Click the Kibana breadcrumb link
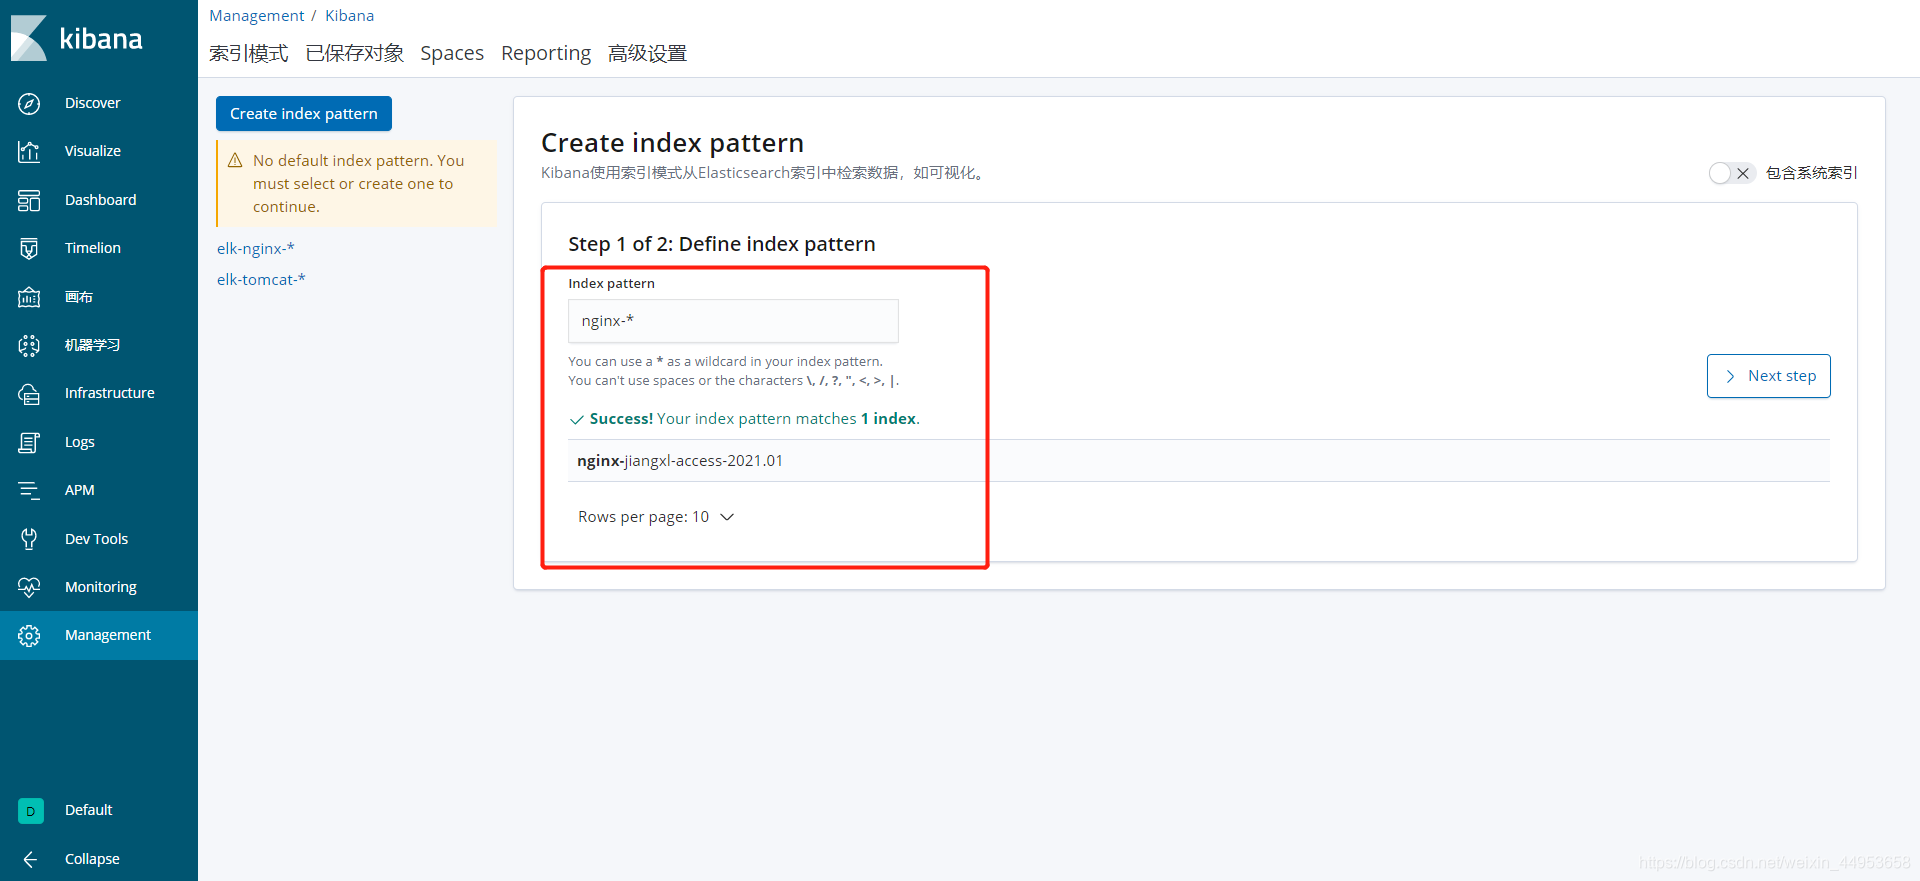 (350, 16)
